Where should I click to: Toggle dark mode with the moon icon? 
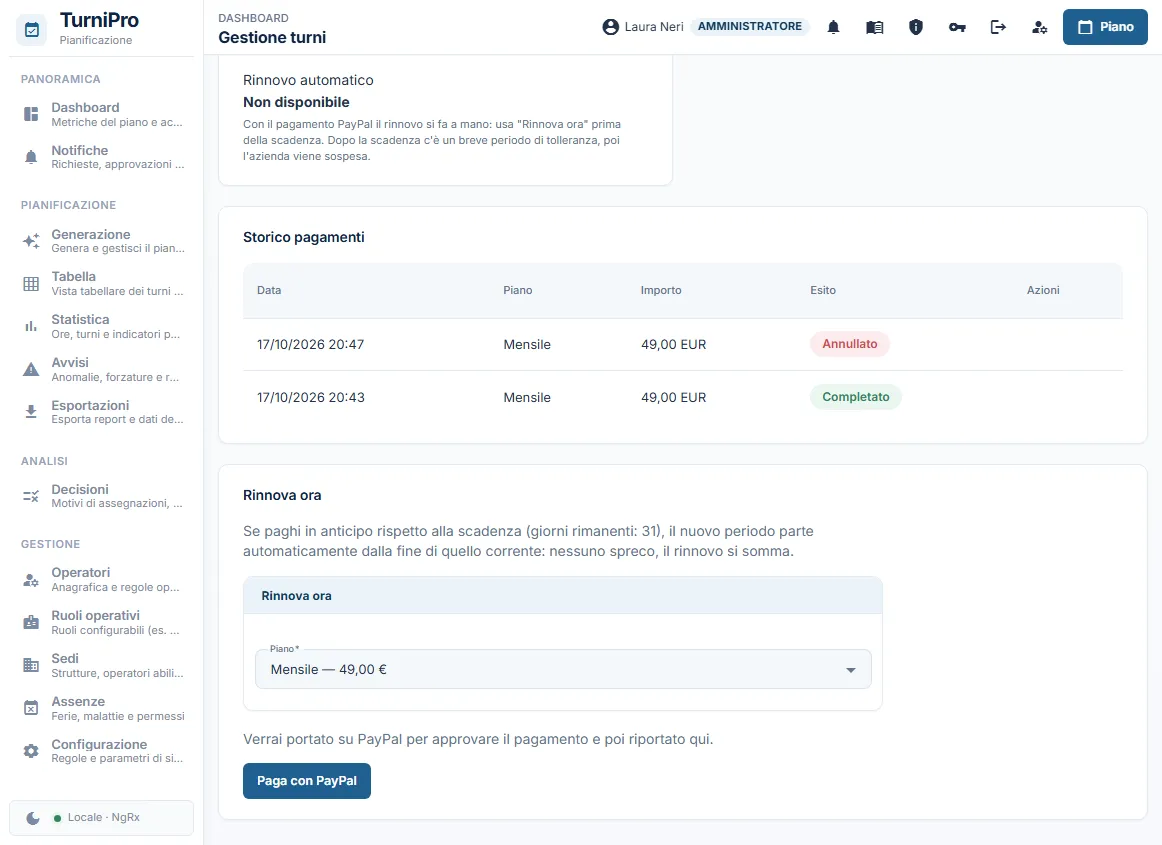[x=33, y=818]
